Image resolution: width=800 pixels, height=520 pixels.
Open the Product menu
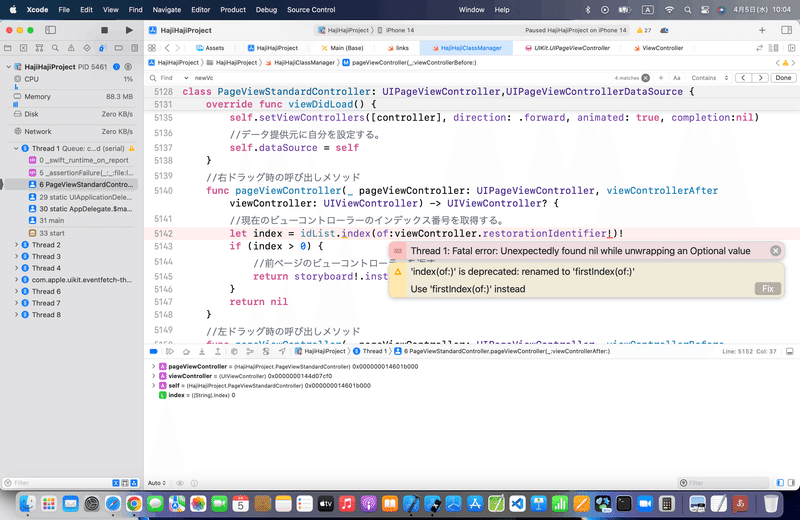[x=233, y=10]
